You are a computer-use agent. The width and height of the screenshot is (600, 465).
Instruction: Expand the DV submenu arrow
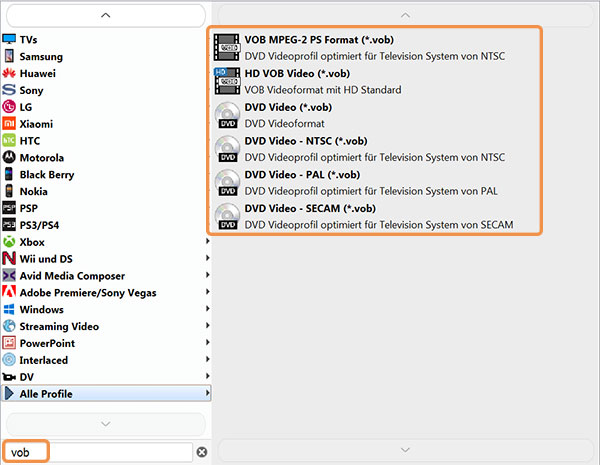207,376
